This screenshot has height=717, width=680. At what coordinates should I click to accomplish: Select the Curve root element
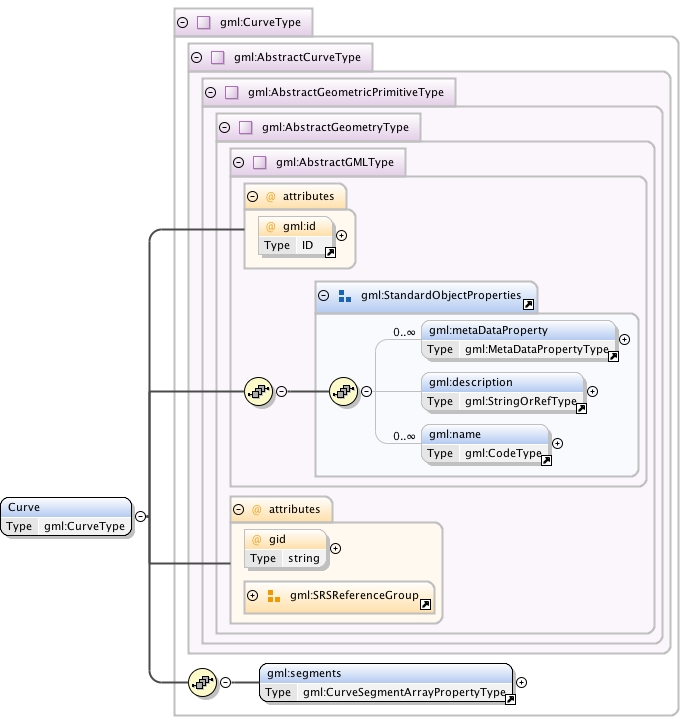coord(66,517)
